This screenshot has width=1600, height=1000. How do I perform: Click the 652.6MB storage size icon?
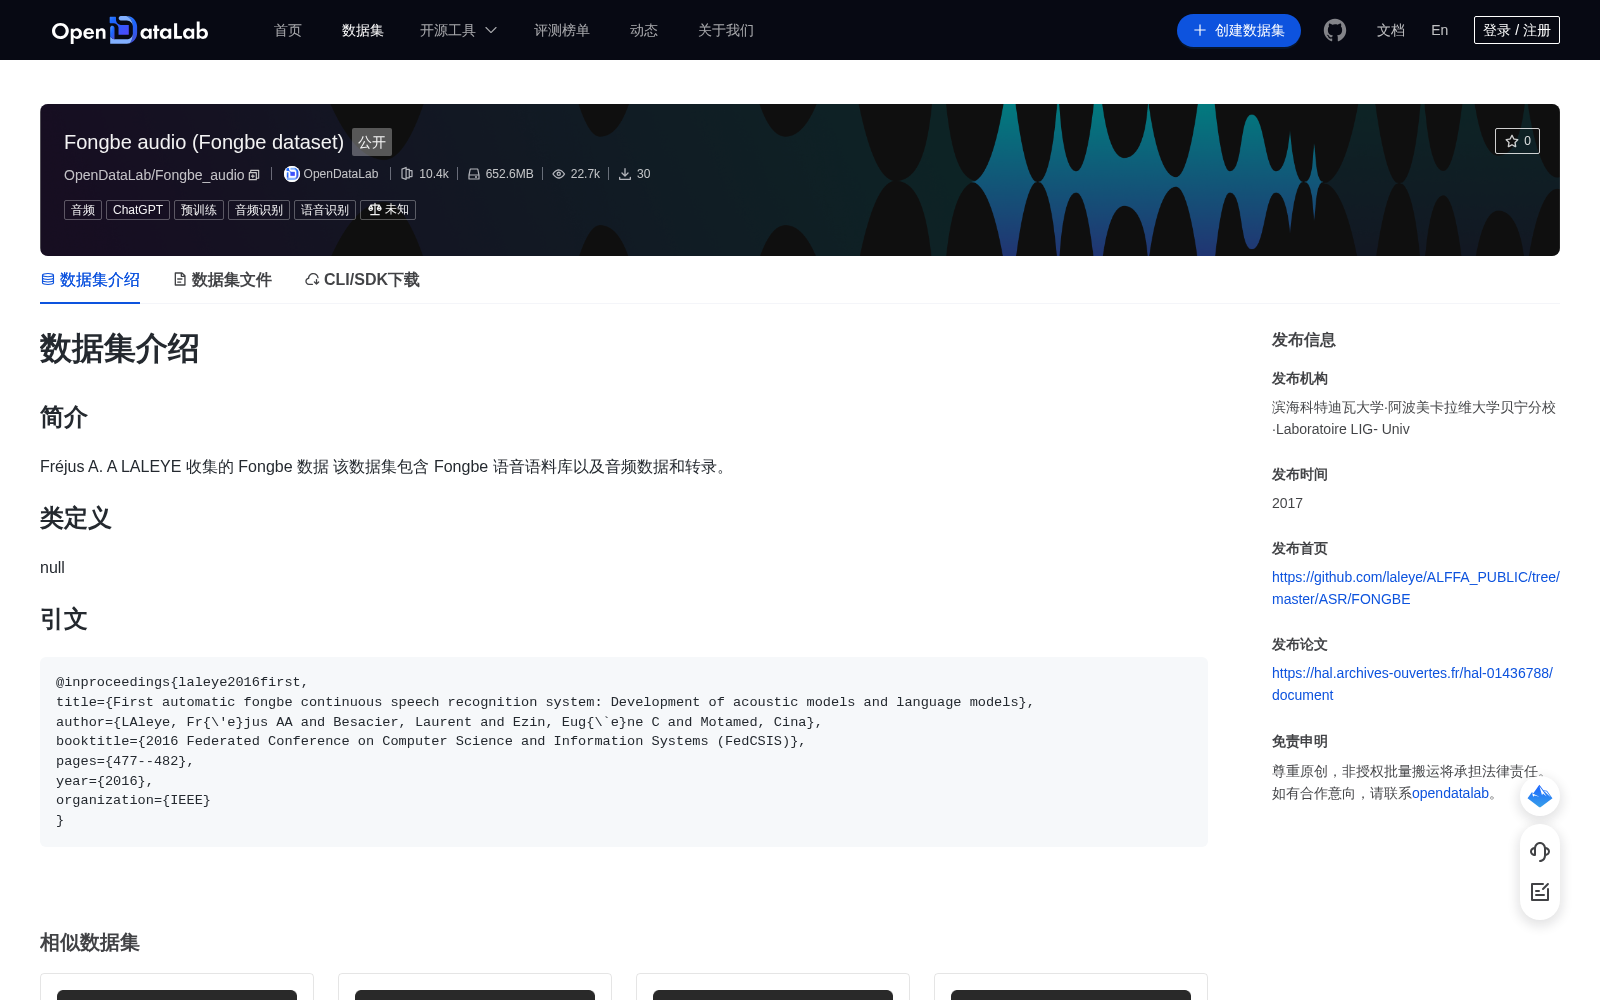tap(474, 174)
